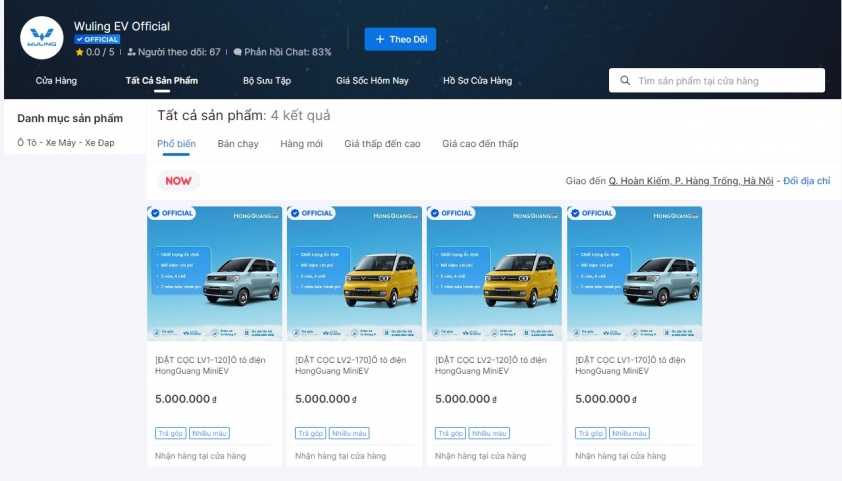Click OFFICIAL badge on LV1-120 card
This screenshot has height=481, width=842.
coord(172,213)
